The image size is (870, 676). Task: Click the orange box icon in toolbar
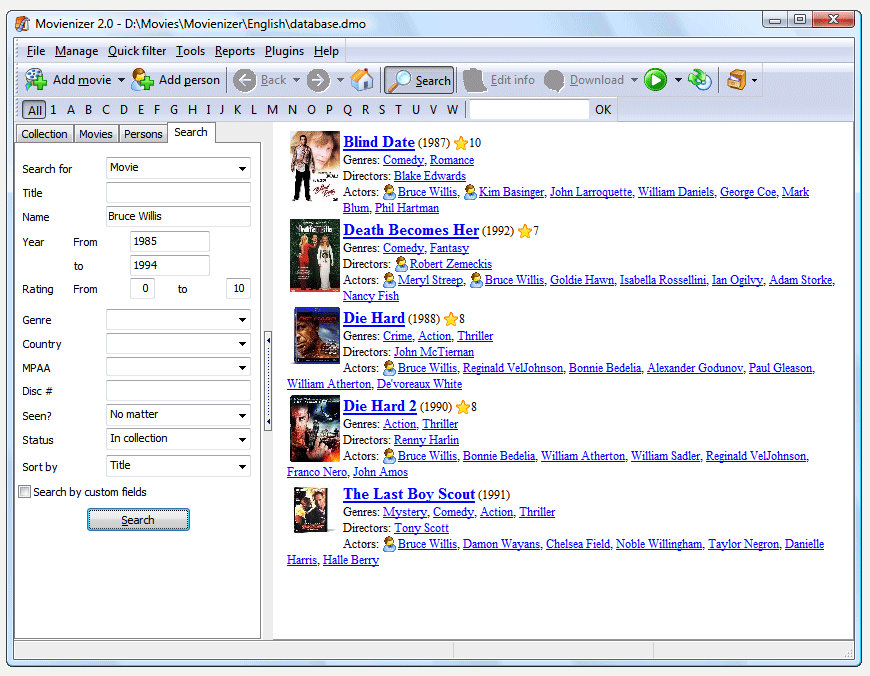coord(736,80)
